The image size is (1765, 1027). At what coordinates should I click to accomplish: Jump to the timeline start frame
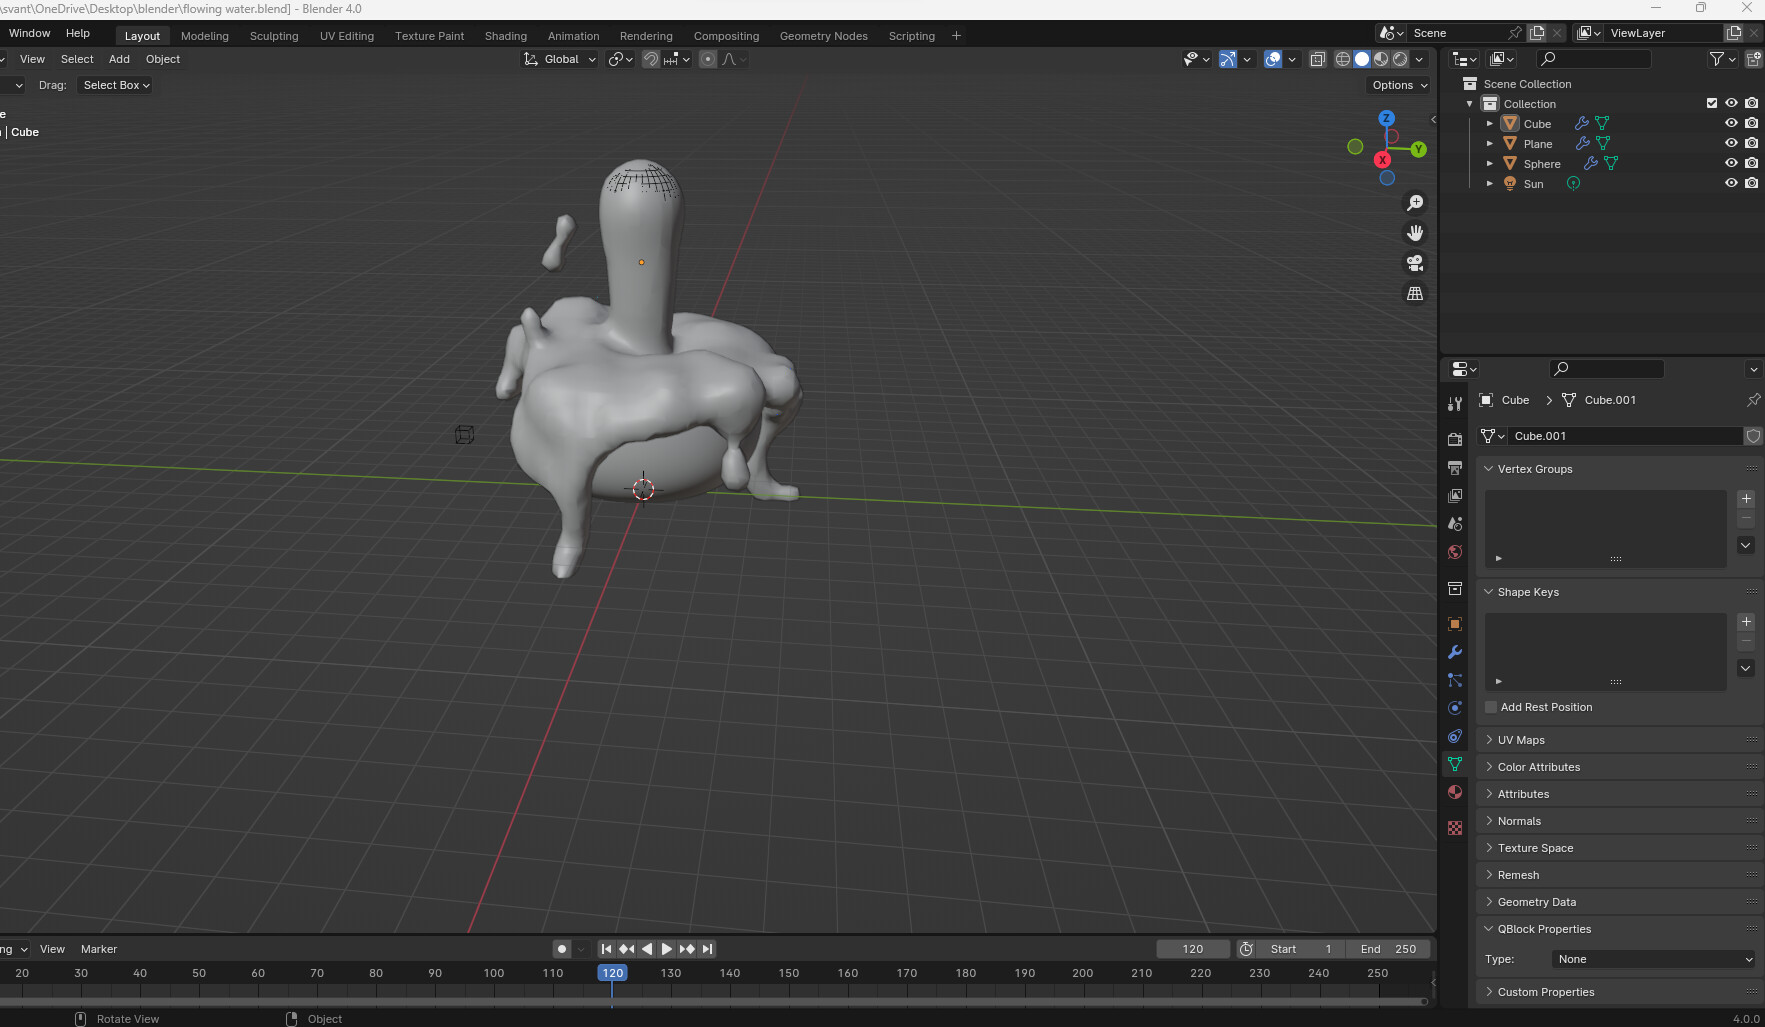606,949
